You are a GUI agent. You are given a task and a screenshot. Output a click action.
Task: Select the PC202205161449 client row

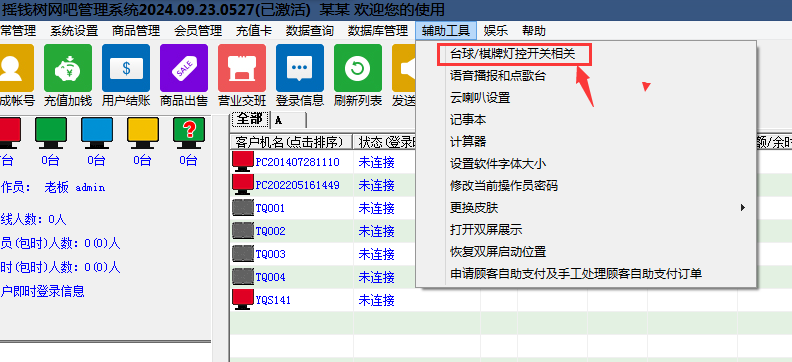[298, 185]
